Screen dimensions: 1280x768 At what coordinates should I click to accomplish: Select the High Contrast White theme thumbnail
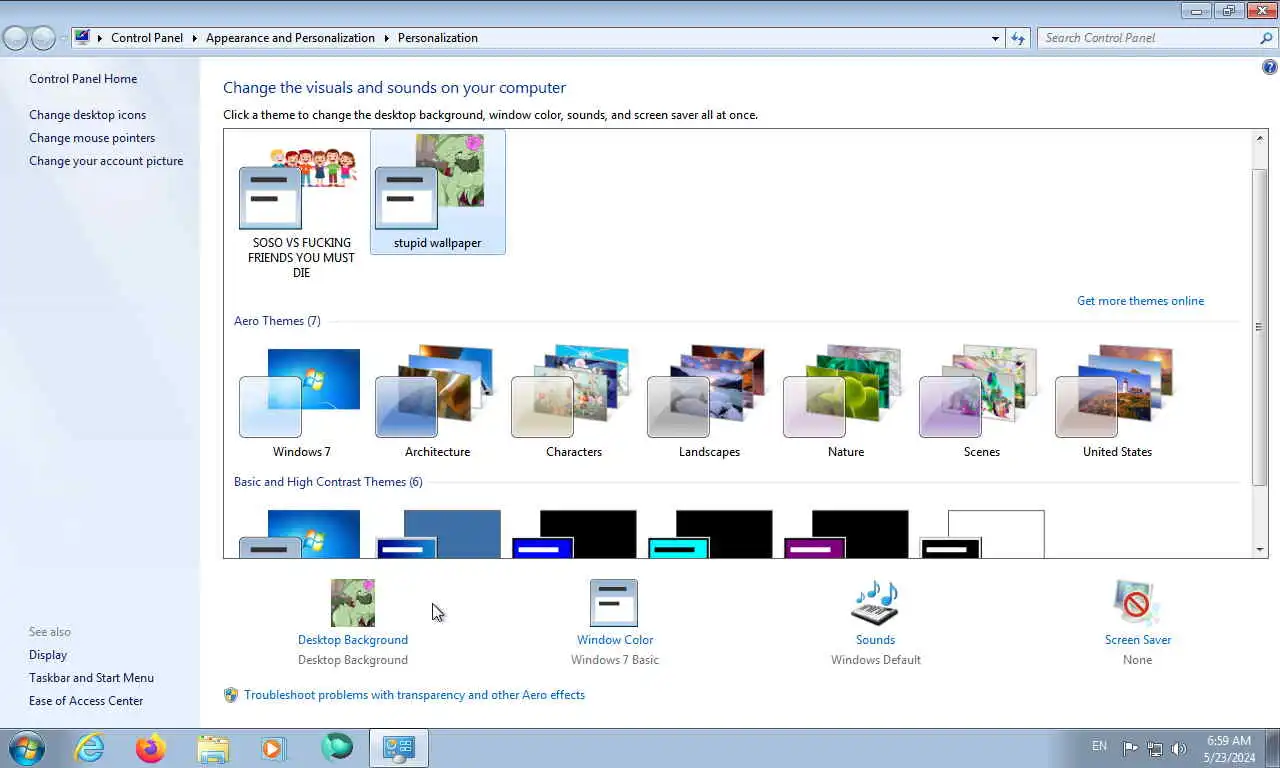(981, 534)
